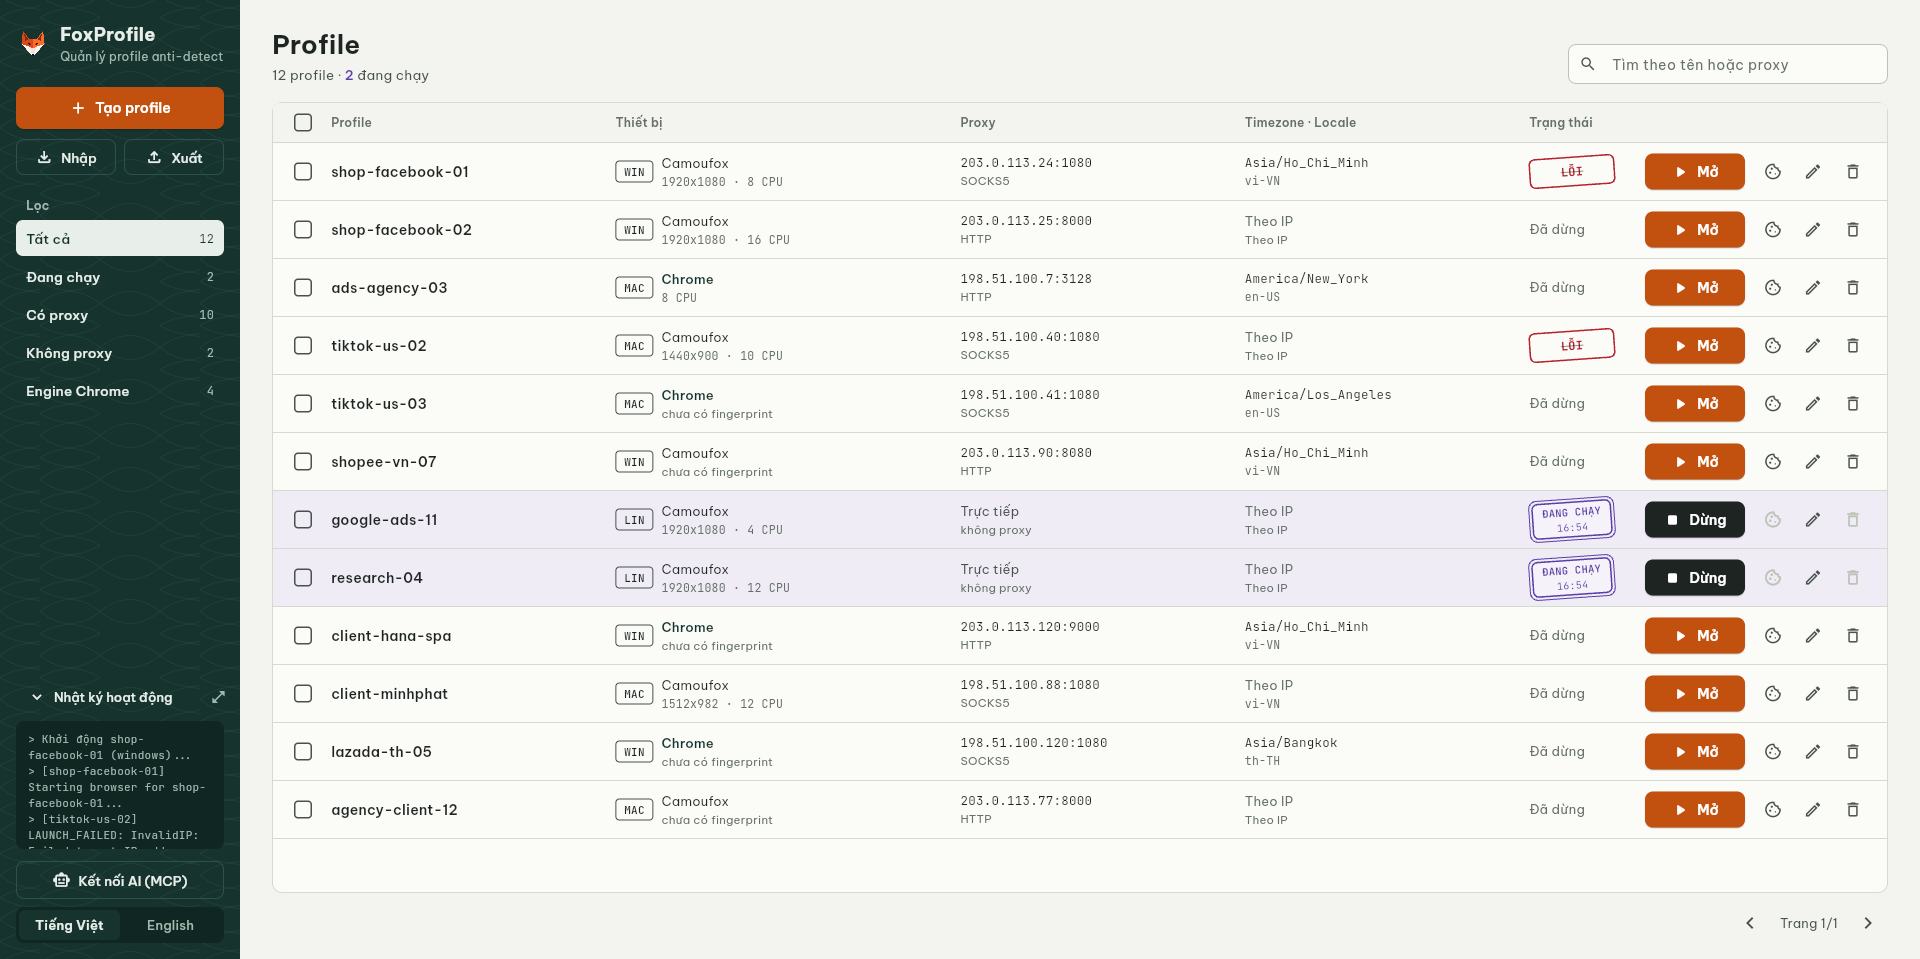Edit the agency-client-12 profile
Screen dimensions: 1920x959
[1813, 810]
